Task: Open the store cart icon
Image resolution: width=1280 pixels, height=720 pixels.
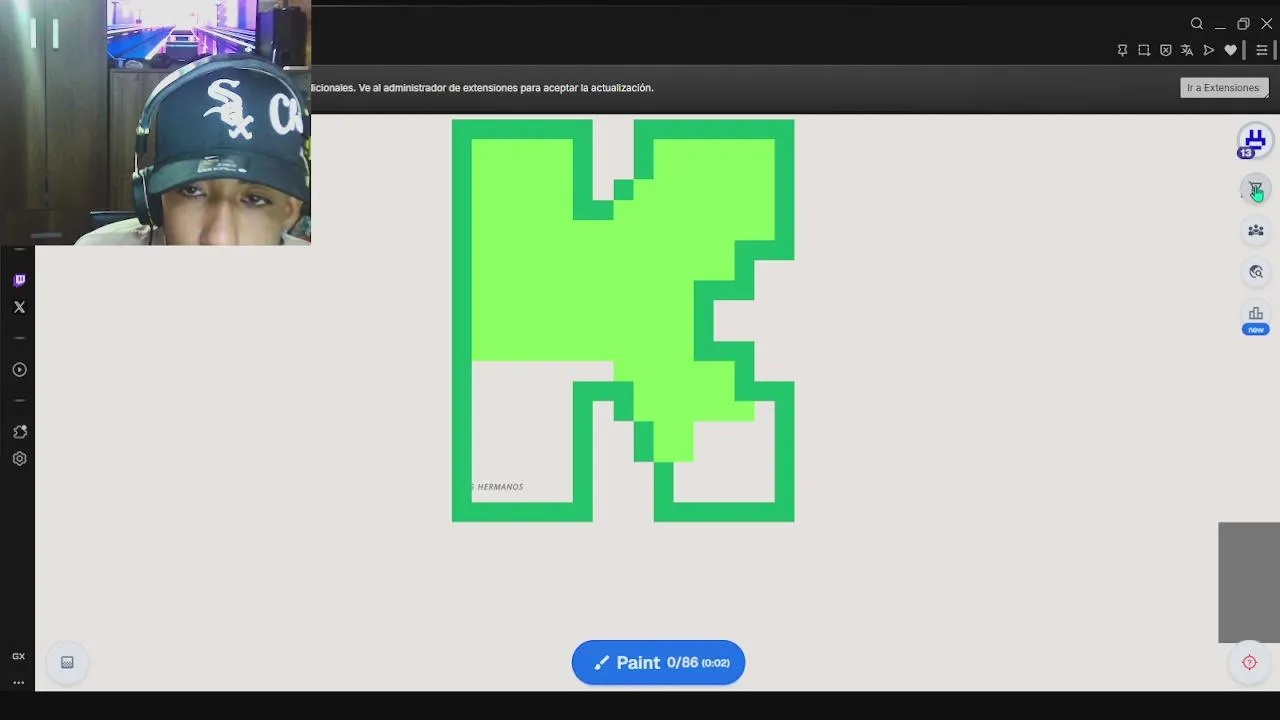Action: [1256, 189]
